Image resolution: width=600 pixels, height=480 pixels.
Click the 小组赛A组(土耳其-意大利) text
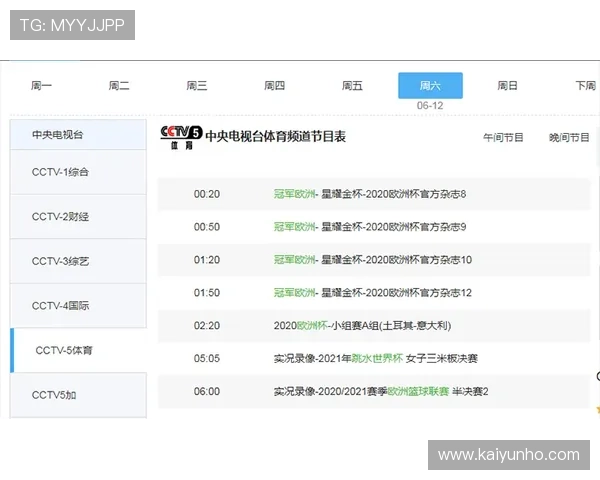(x=391, y=326)
